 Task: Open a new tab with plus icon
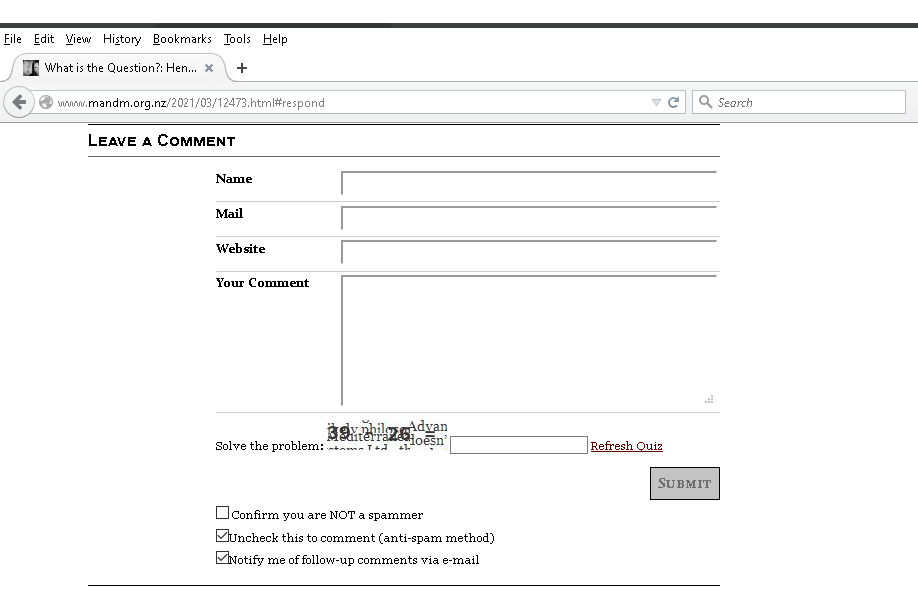click(242, 68)
